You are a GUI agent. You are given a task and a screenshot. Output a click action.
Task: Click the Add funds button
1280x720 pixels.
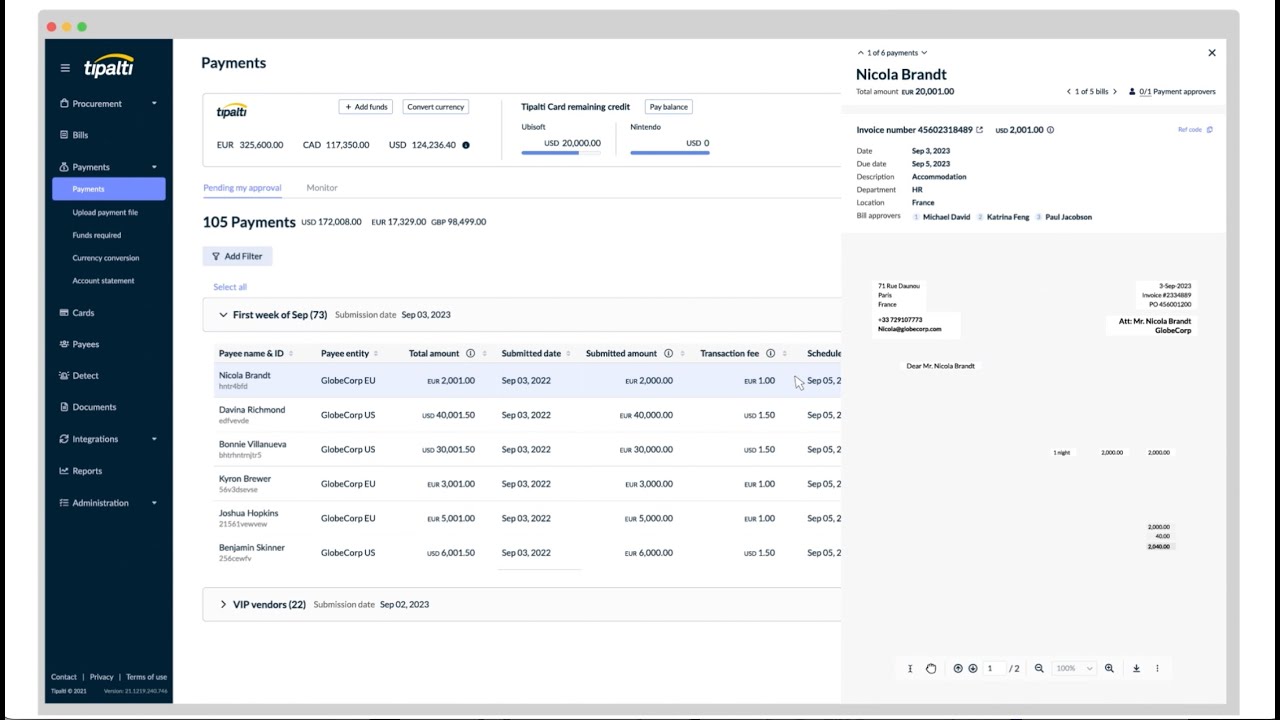pos(365,106)
